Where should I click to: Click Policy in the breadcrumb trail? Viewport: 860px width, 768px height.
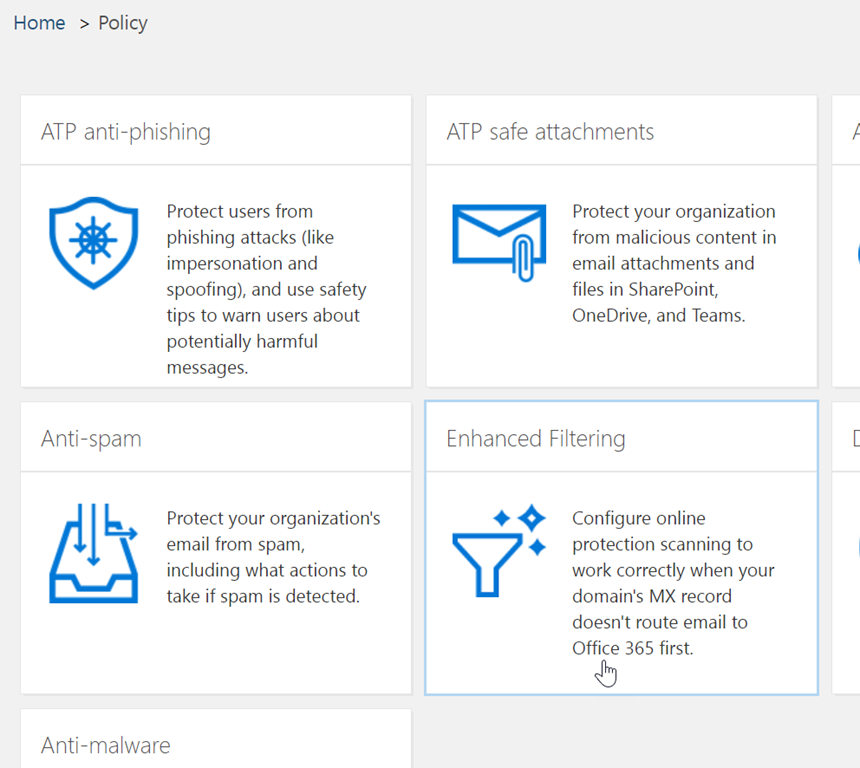click(123, 23)
